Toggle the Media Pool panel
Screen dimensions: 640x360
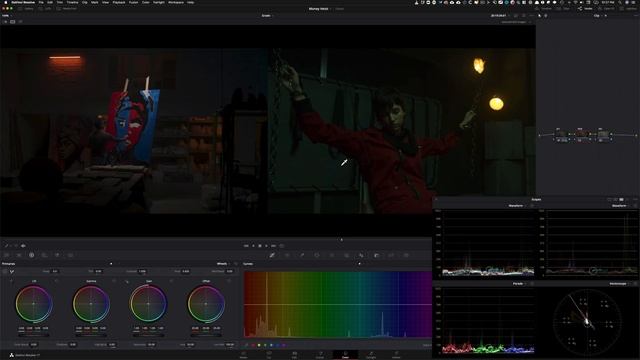66,9
